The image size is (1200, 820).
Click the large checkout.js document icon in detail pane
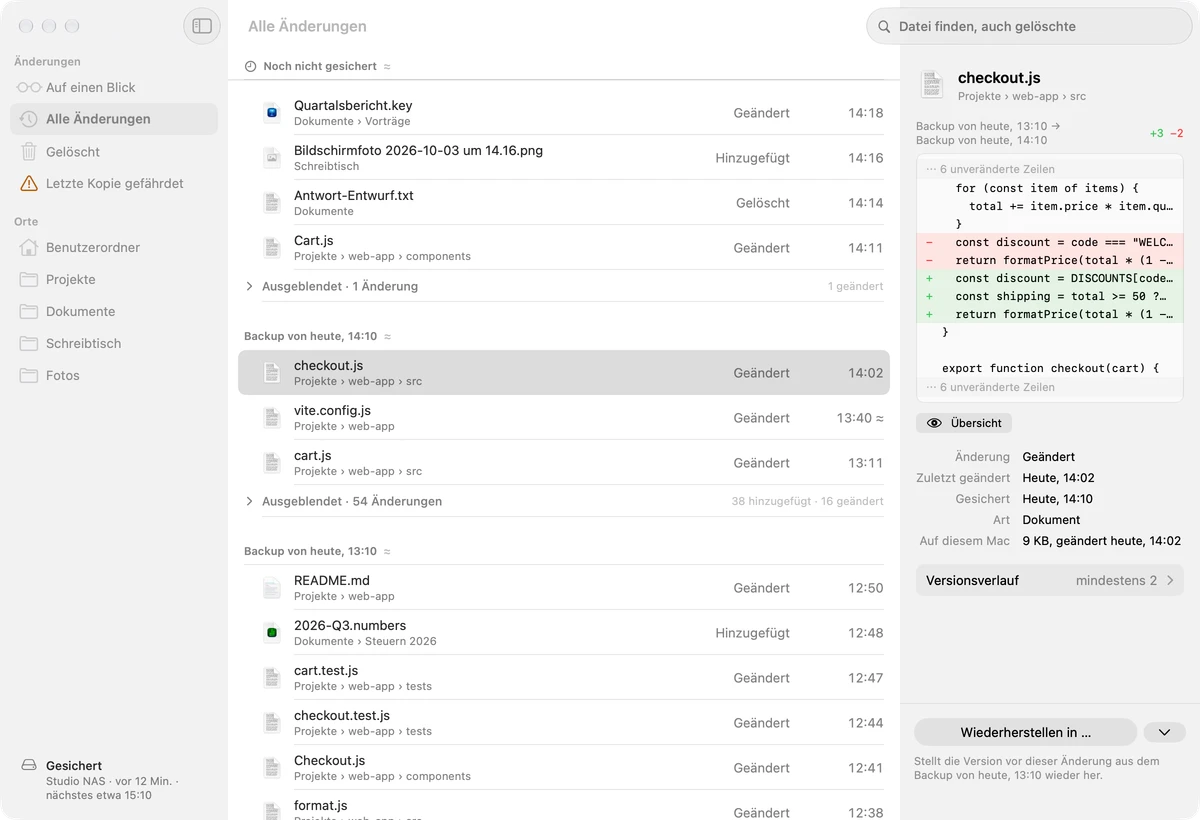click(932, 85)
